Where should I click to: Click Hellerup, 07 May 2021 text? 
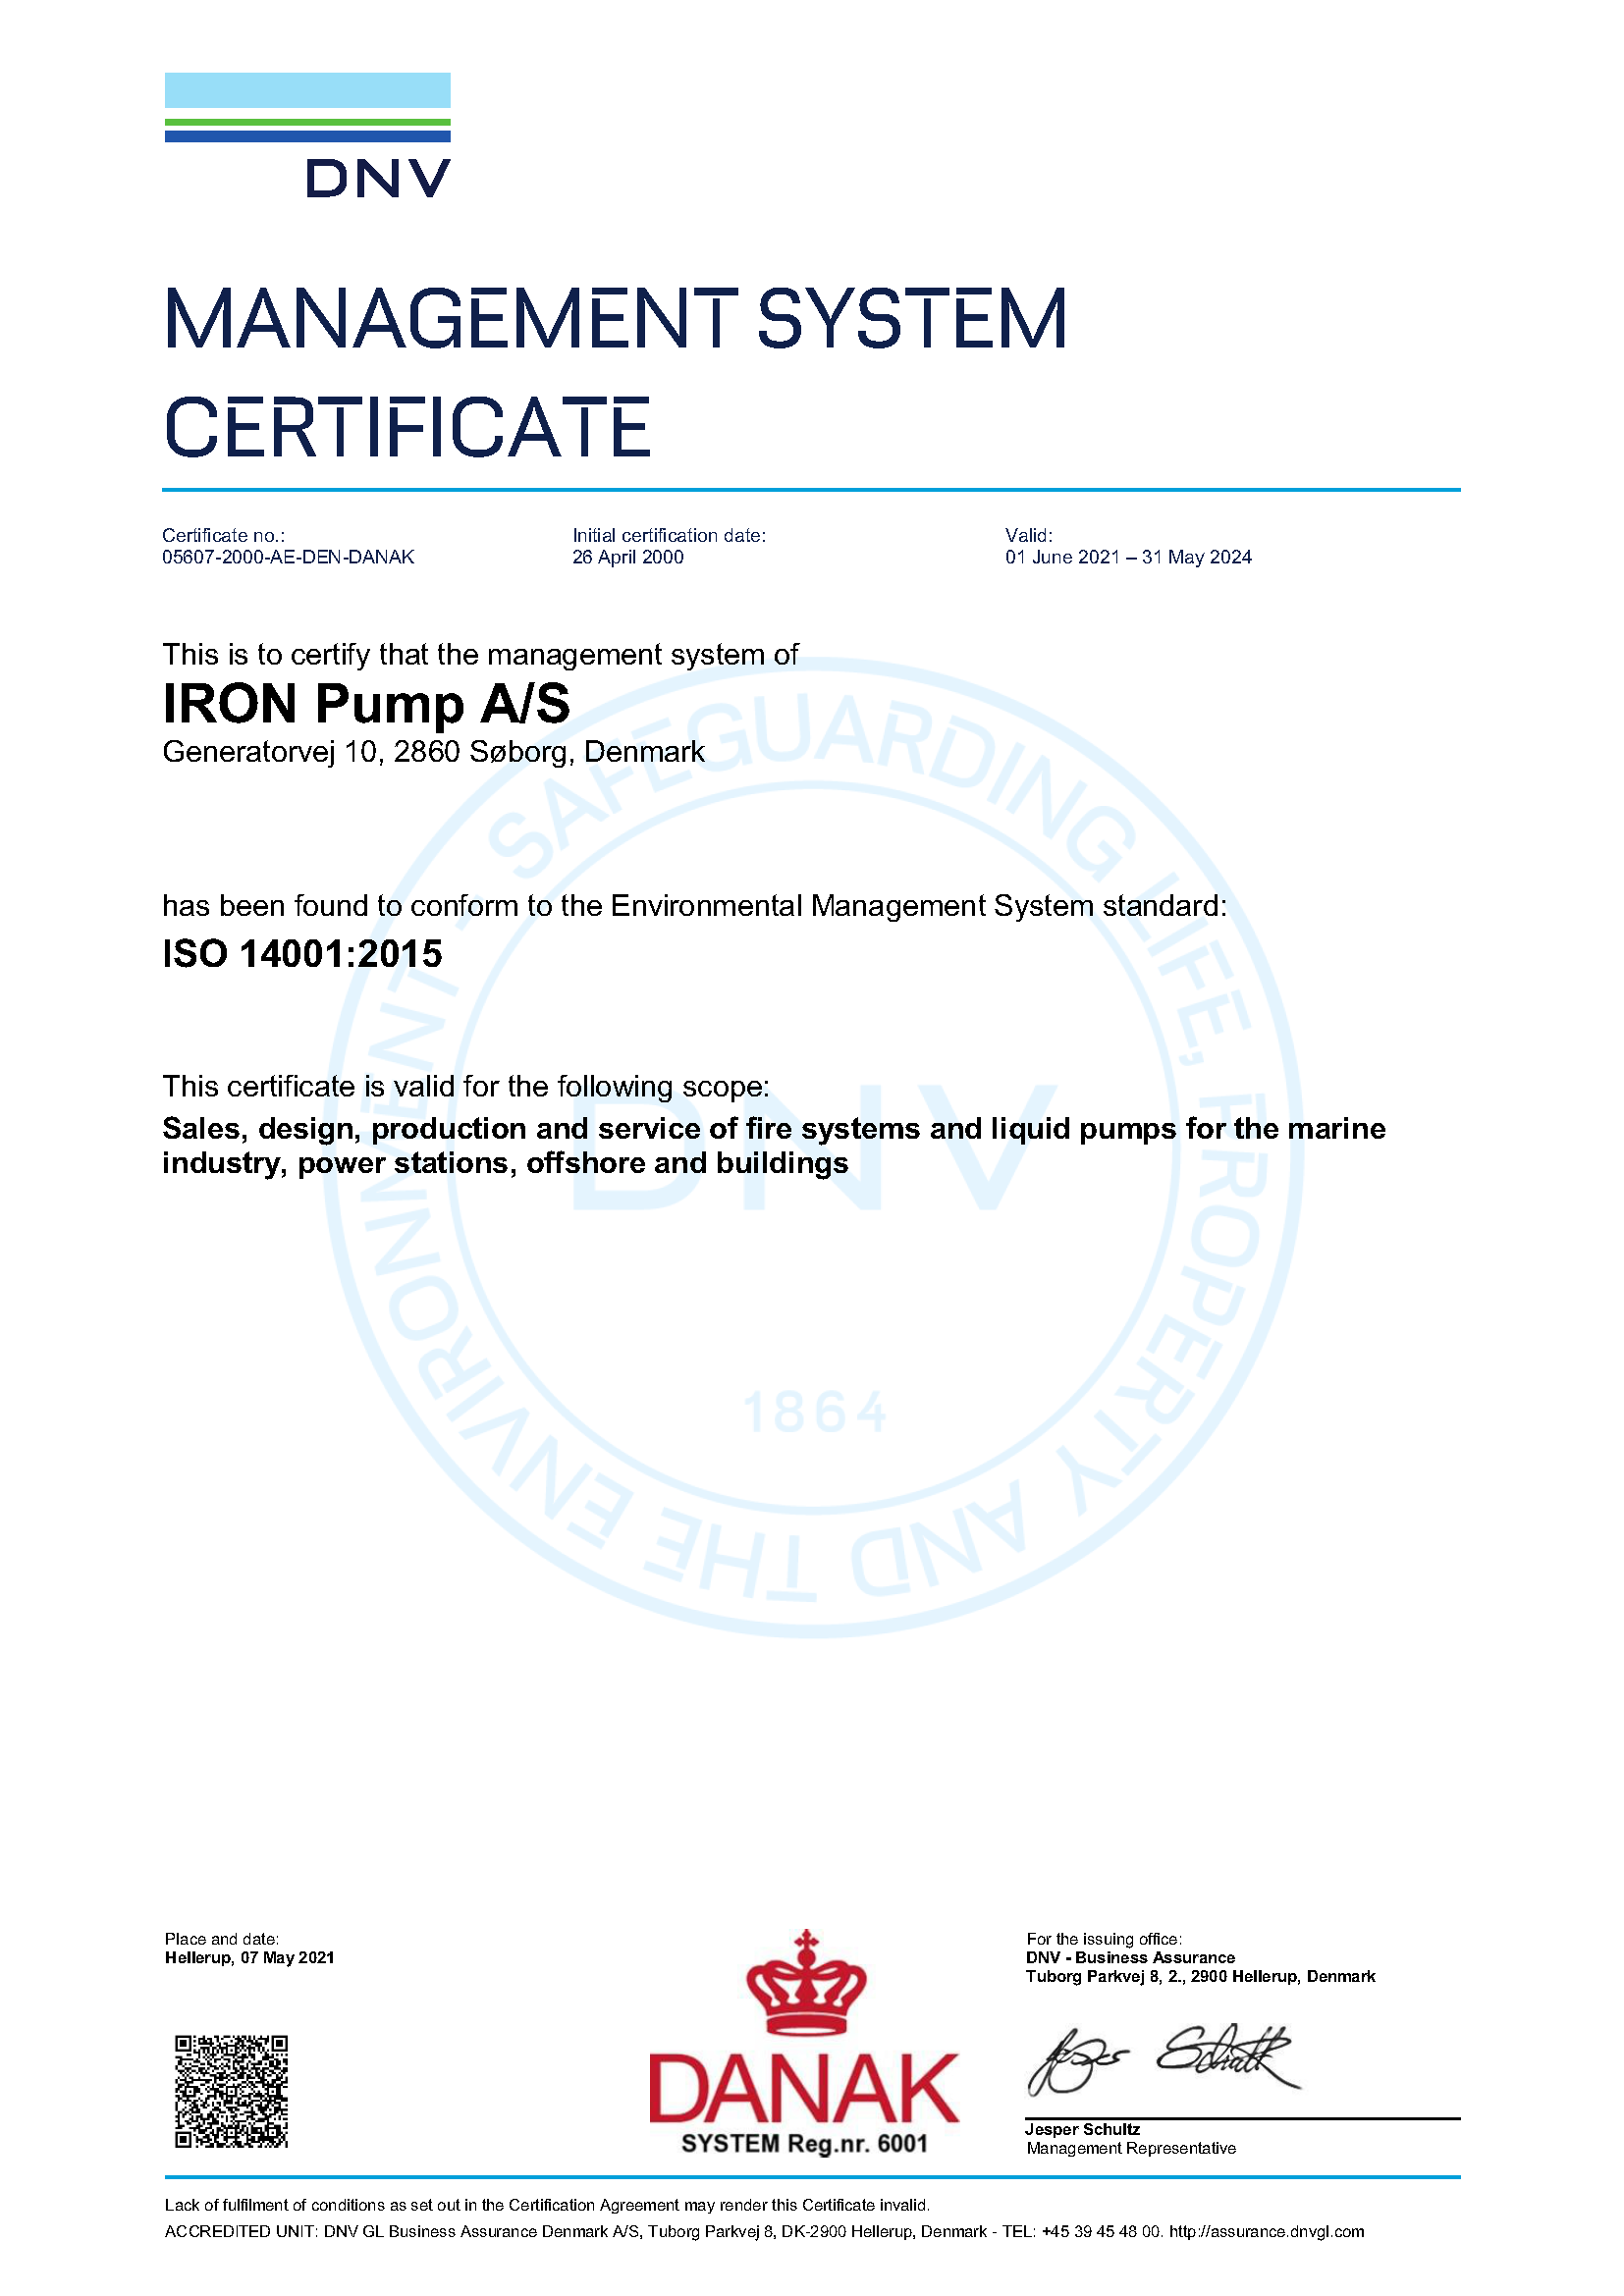[x=249, y=1958]
